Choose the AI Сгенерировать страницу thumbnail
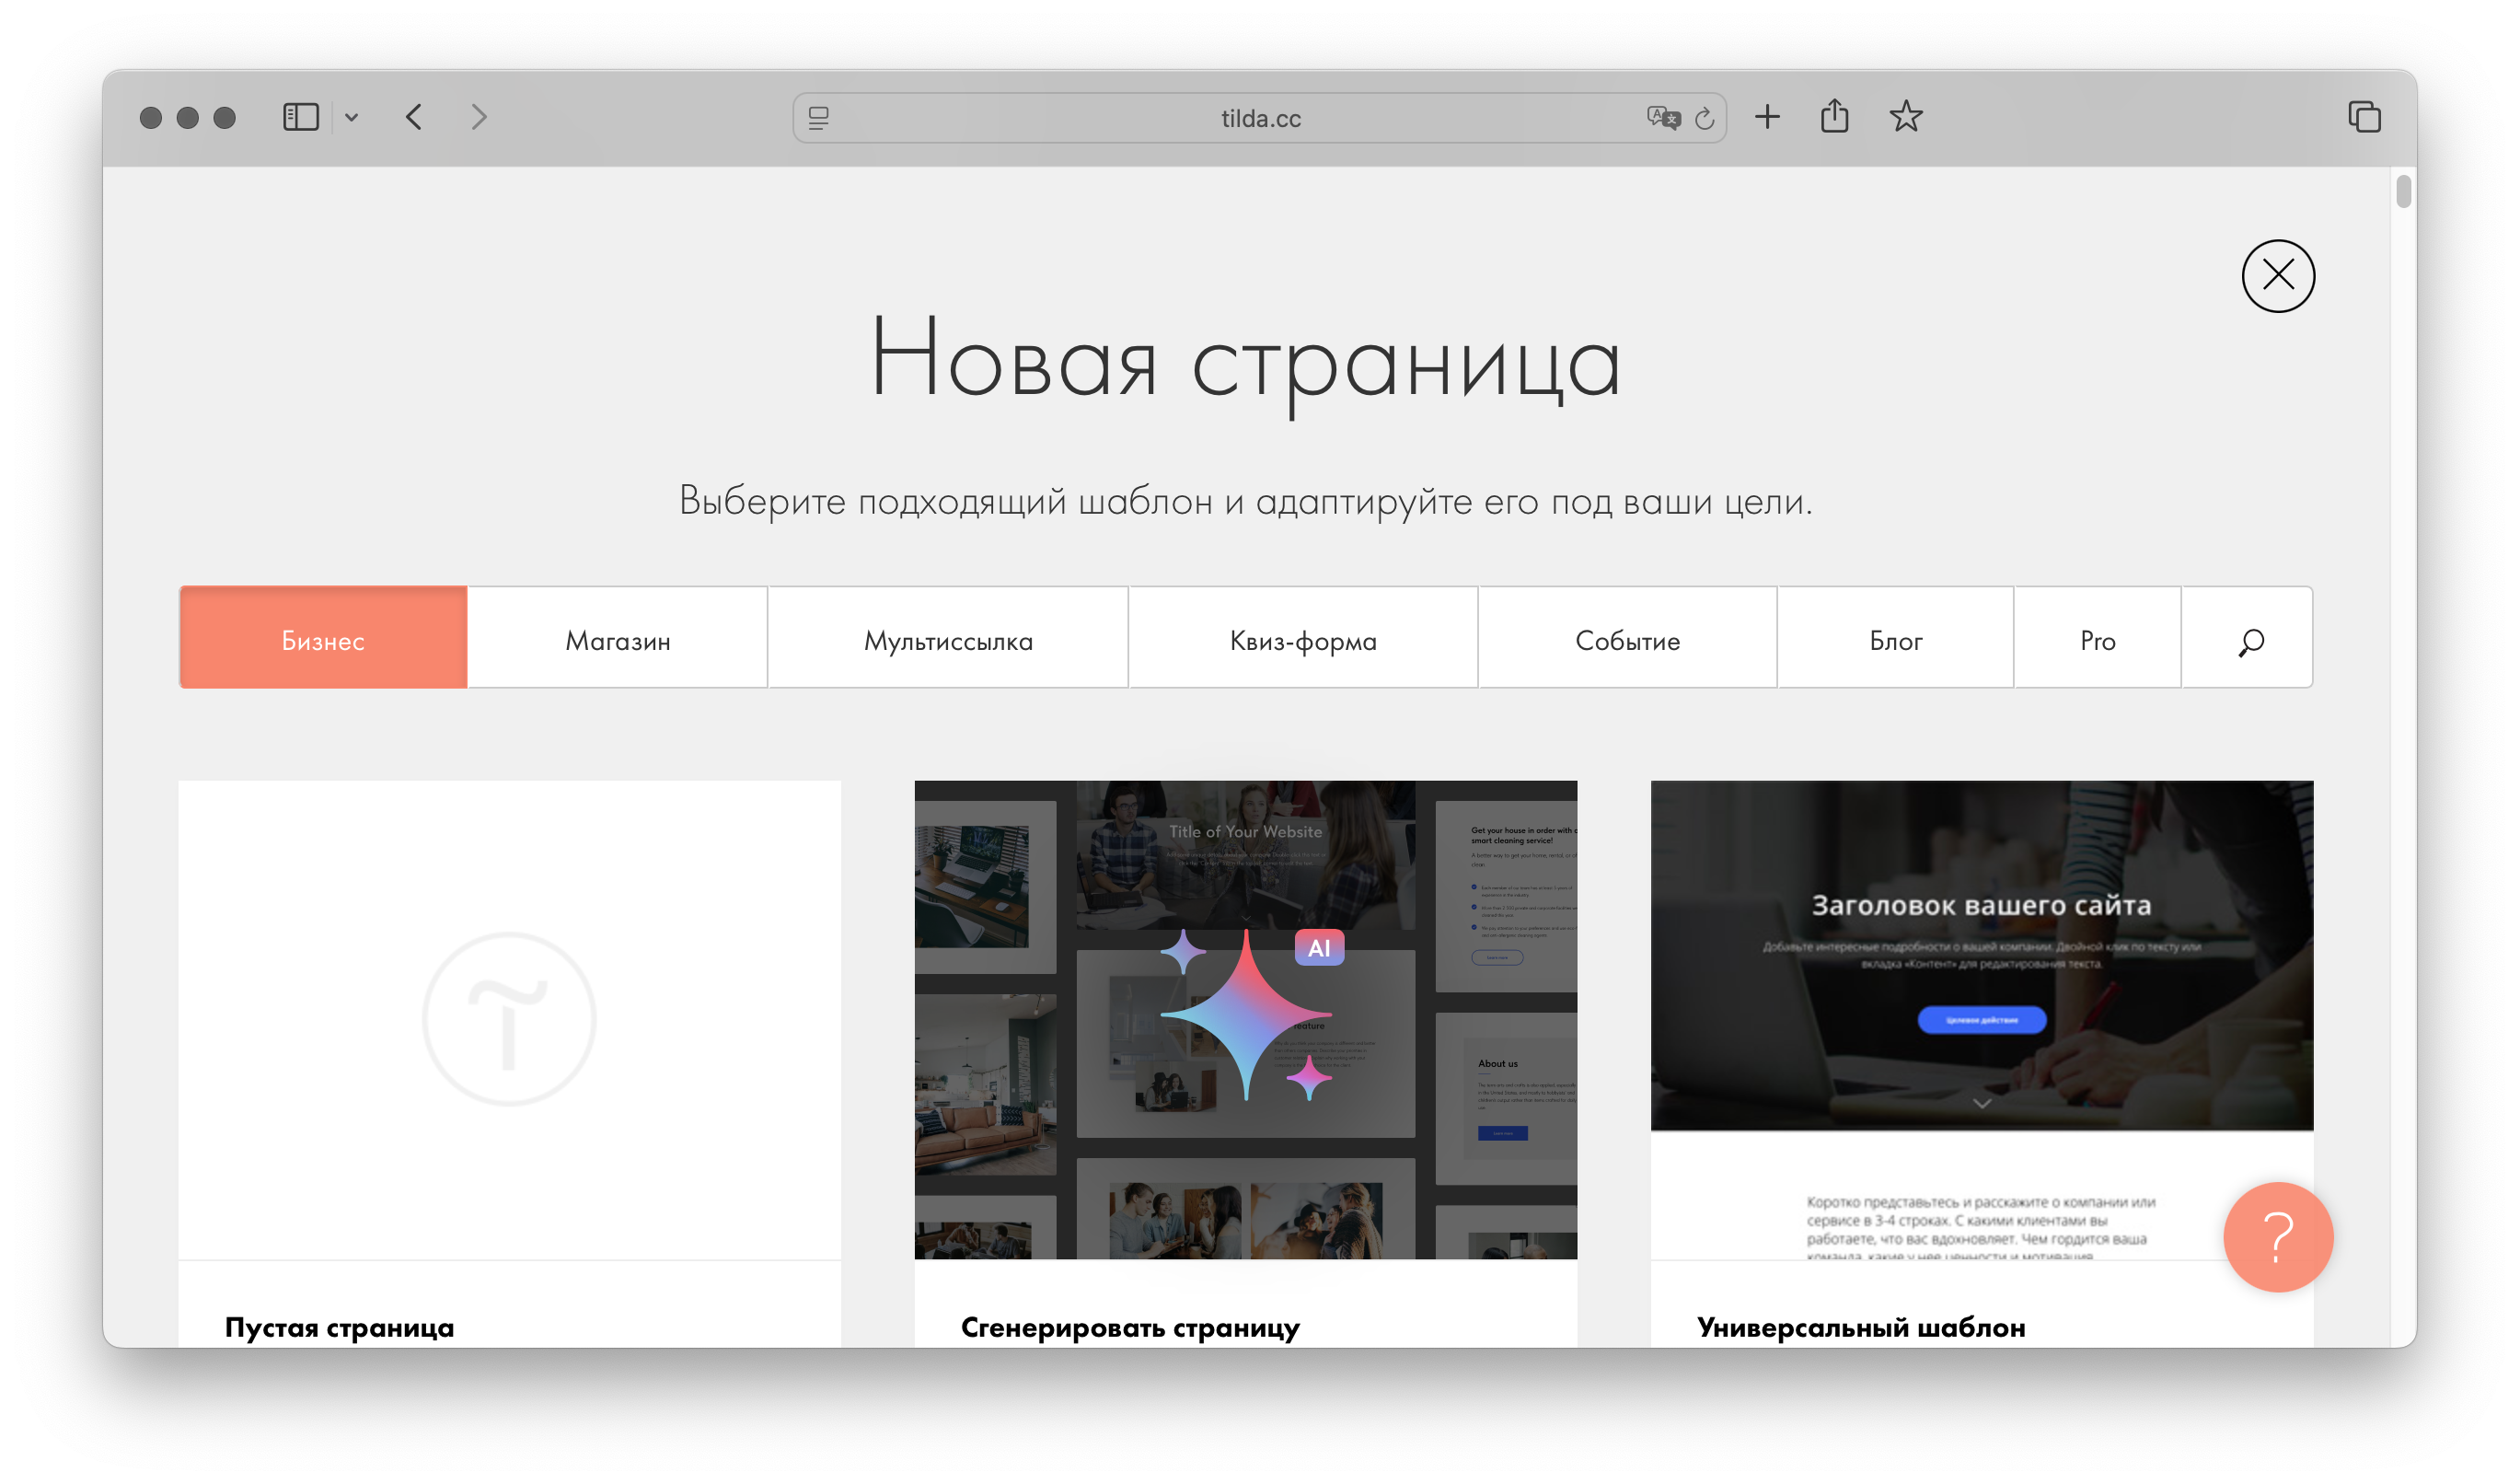The width and height of the screenshot is (2520, 1484). [x=1245, y=1019]
